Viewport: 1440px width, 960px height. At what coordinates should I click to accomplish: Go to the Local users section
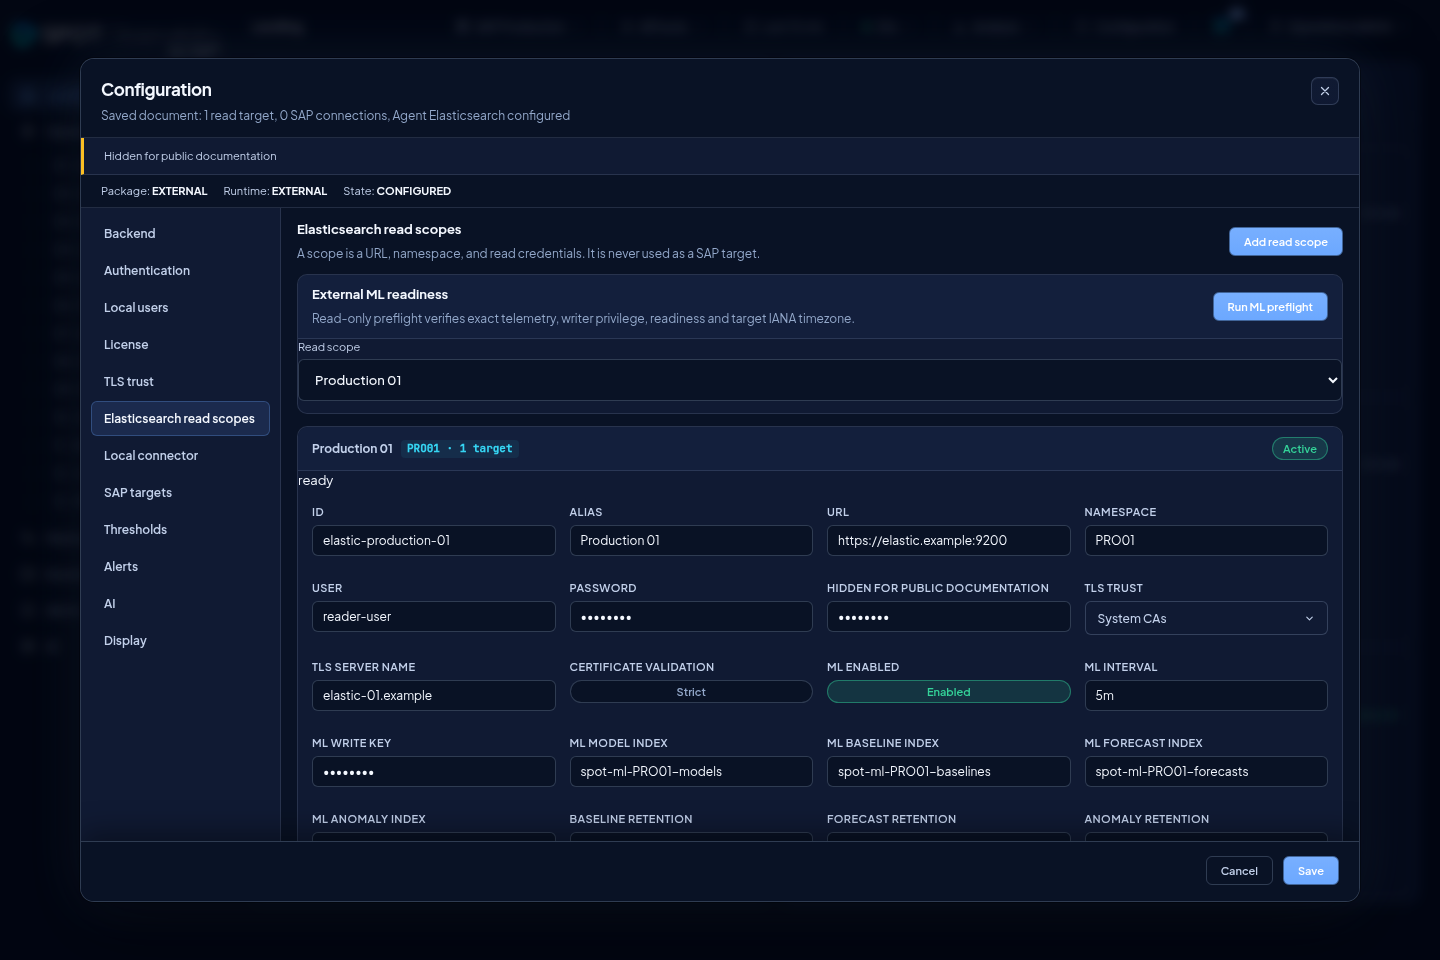pyautogui.click(x=180, y=308)
